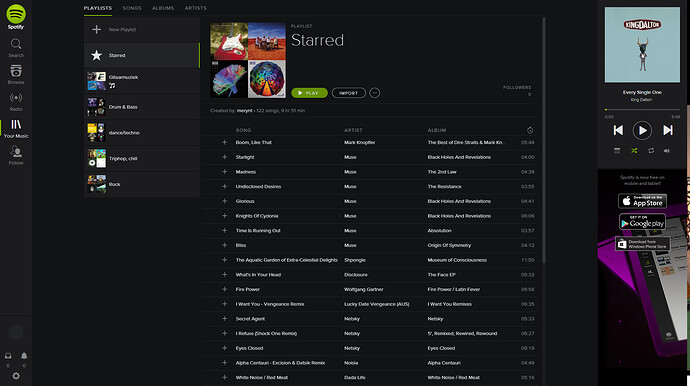This screenshot has width=690, height=386.
Task: Select song White Noise / Red Meat
Action: [x=262, y=377]
